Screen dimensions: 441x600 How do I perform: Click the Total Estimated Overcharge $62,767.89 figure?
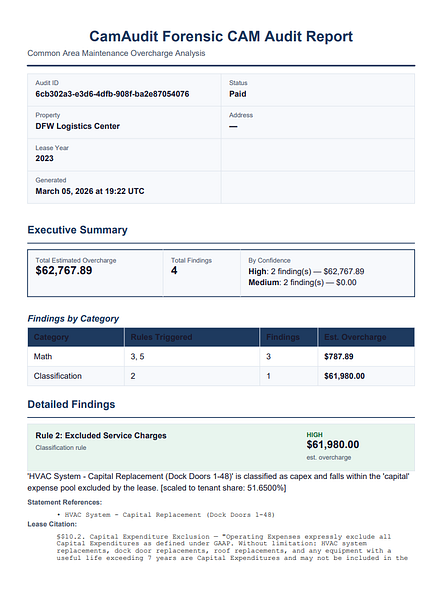click(64, 271)
